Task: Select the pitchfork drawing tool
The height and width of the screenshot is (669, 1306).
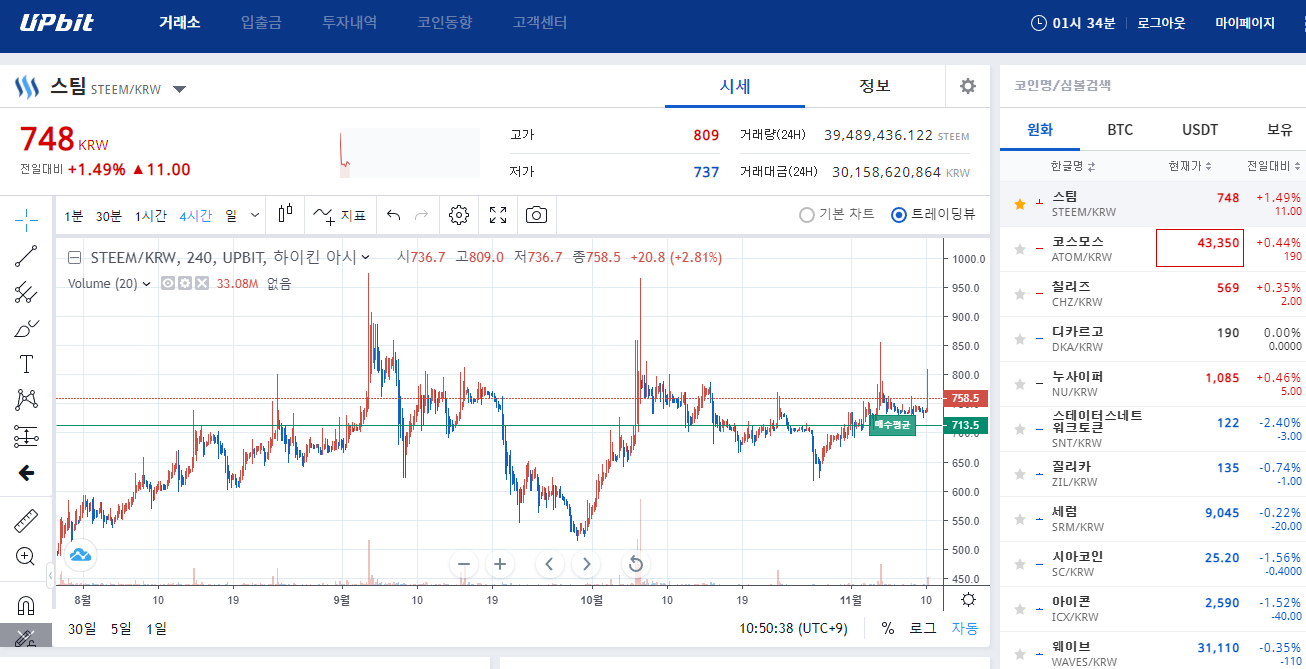Action: pyautogui.click(x=26, y=292)
